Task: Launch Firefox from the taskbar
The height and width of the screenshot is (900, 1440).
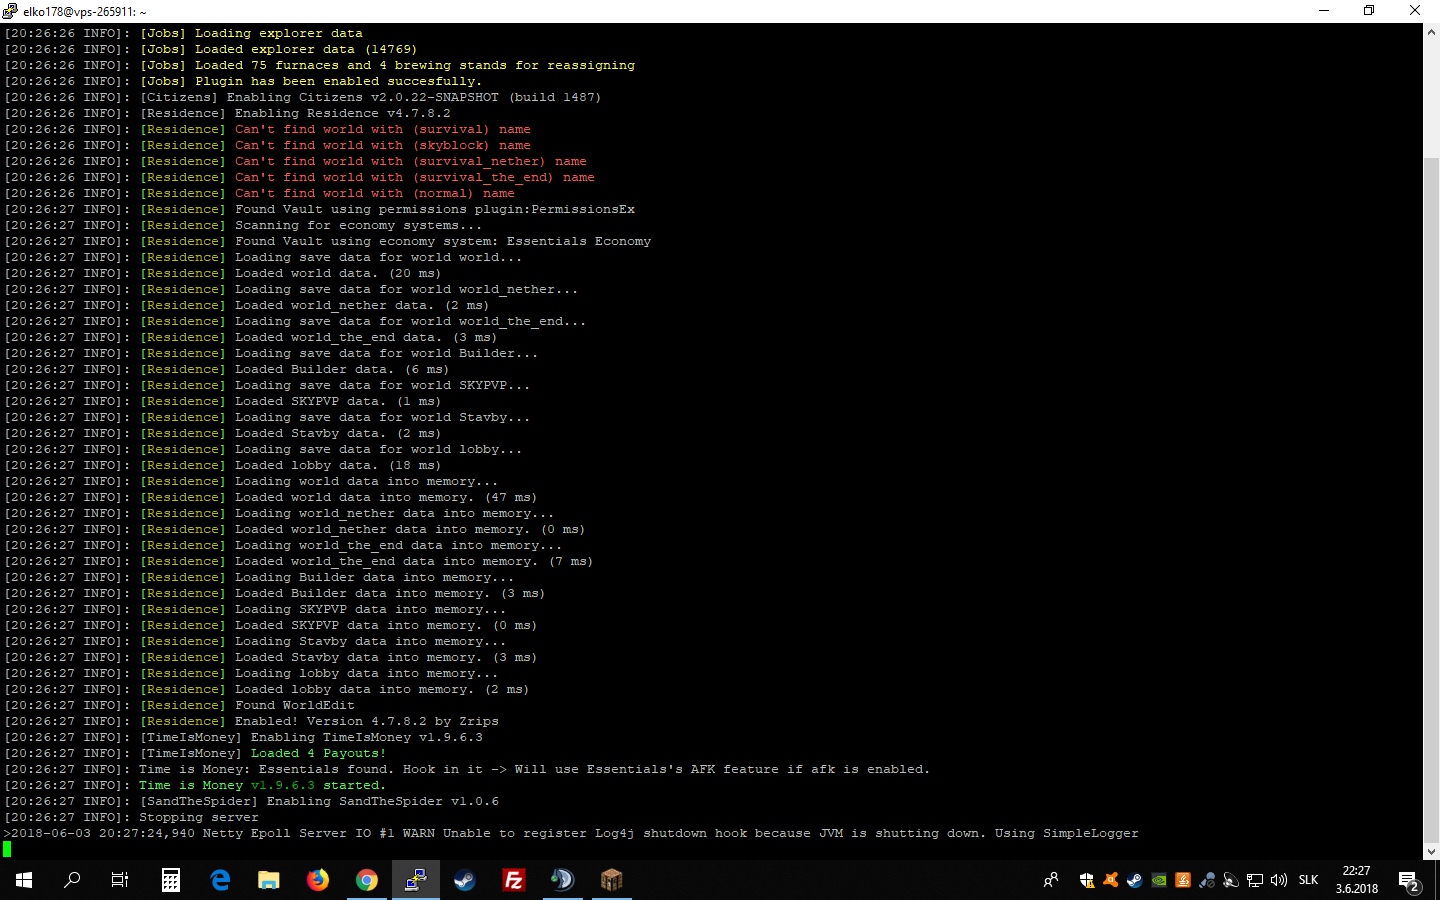Action: pyautogui.click(x=318, y=880)
